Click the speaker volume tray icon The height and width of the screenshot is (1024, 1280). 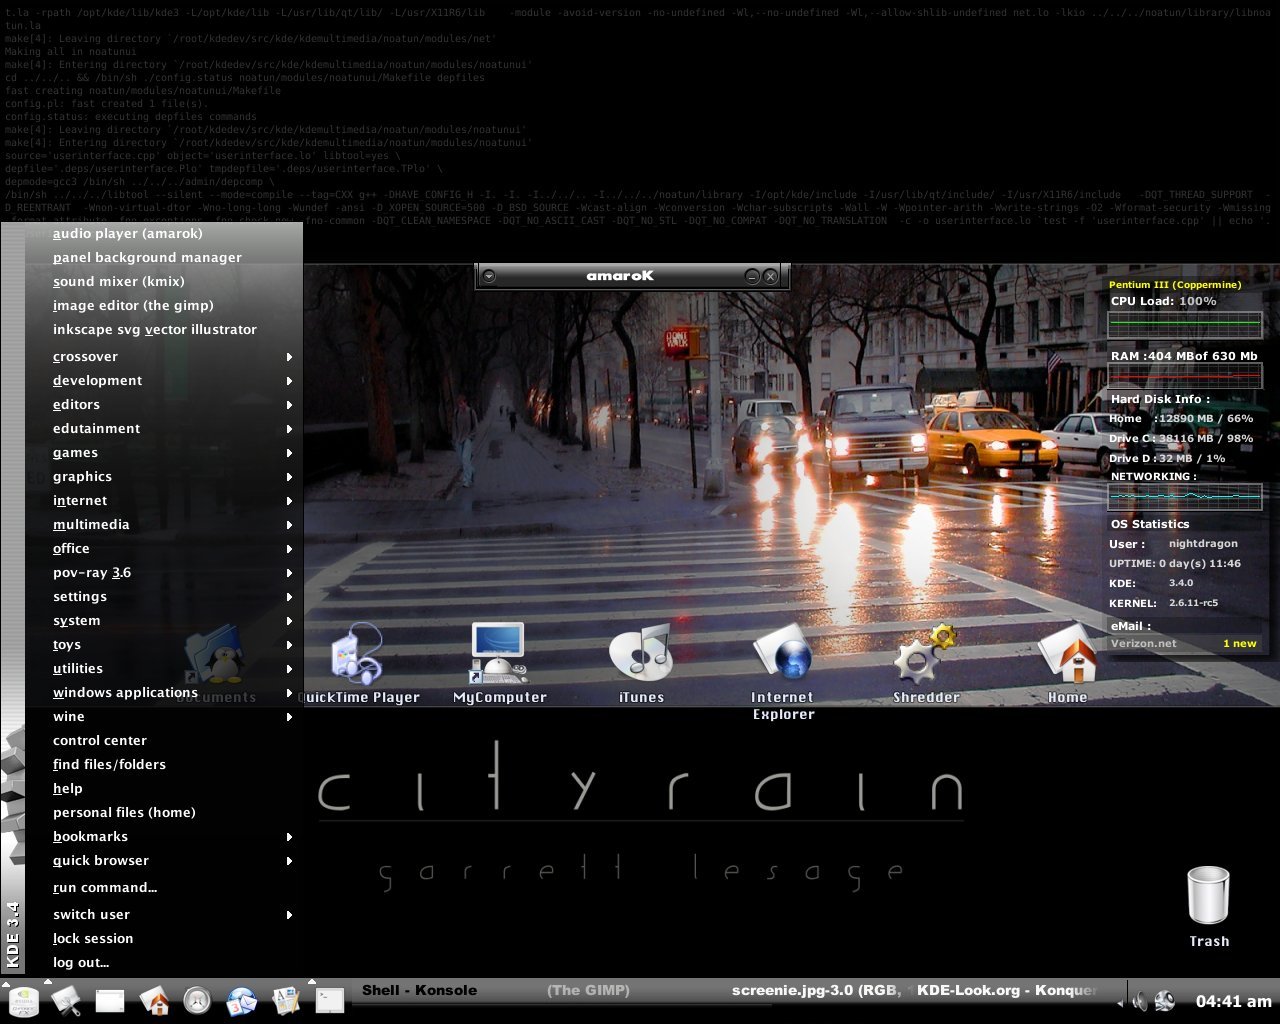[x=1141, y=1000]
